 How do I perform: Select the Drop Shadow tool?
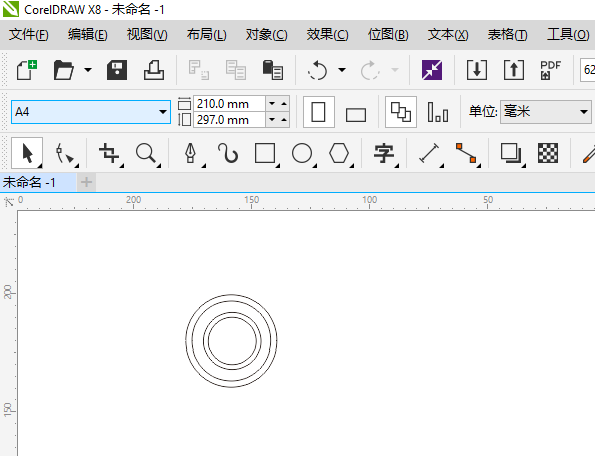511,153
